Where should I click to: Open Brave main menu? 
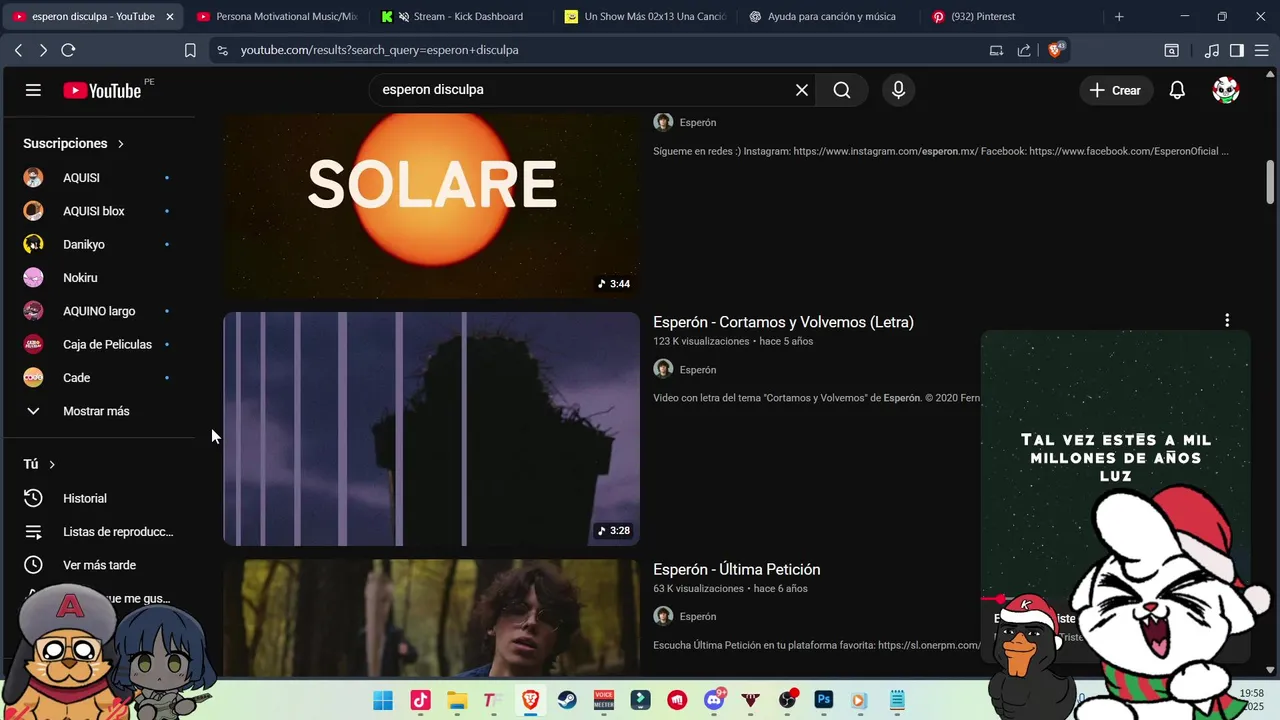click(1261, 50)
